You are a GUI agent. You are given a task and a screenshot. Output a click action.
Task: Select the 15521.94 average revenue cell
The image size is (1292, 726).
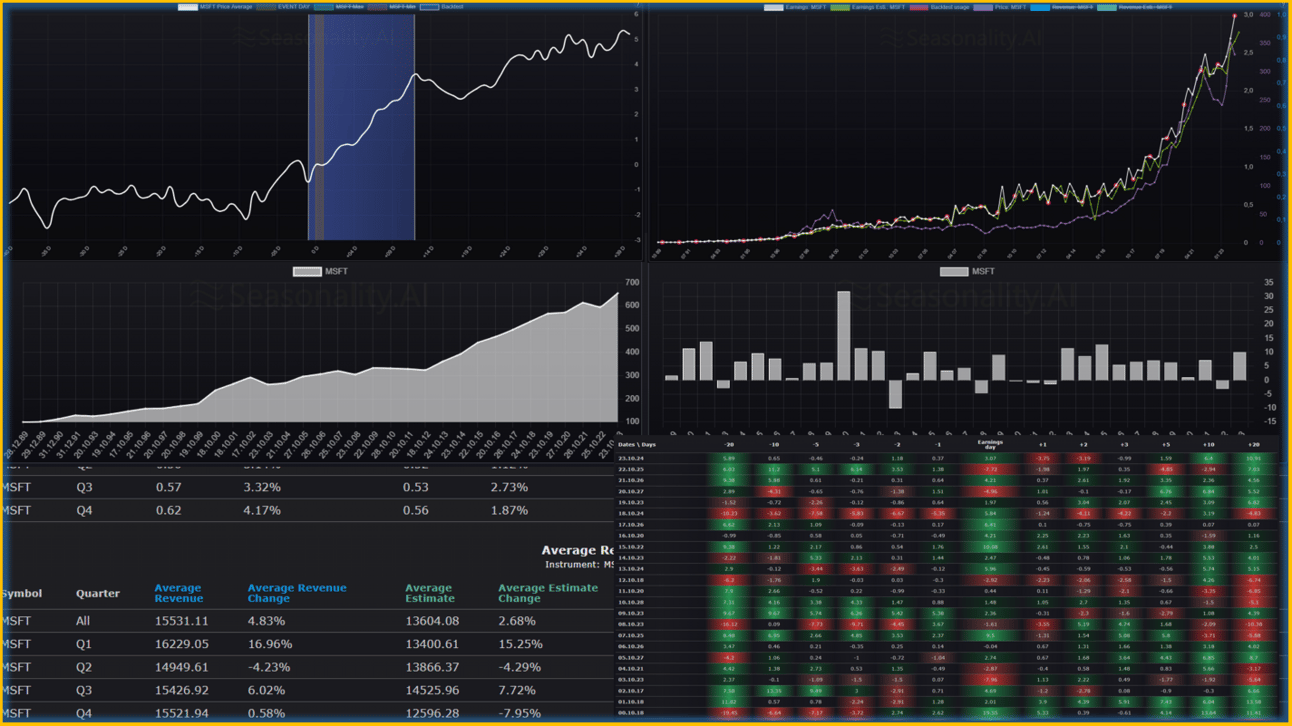182,713
